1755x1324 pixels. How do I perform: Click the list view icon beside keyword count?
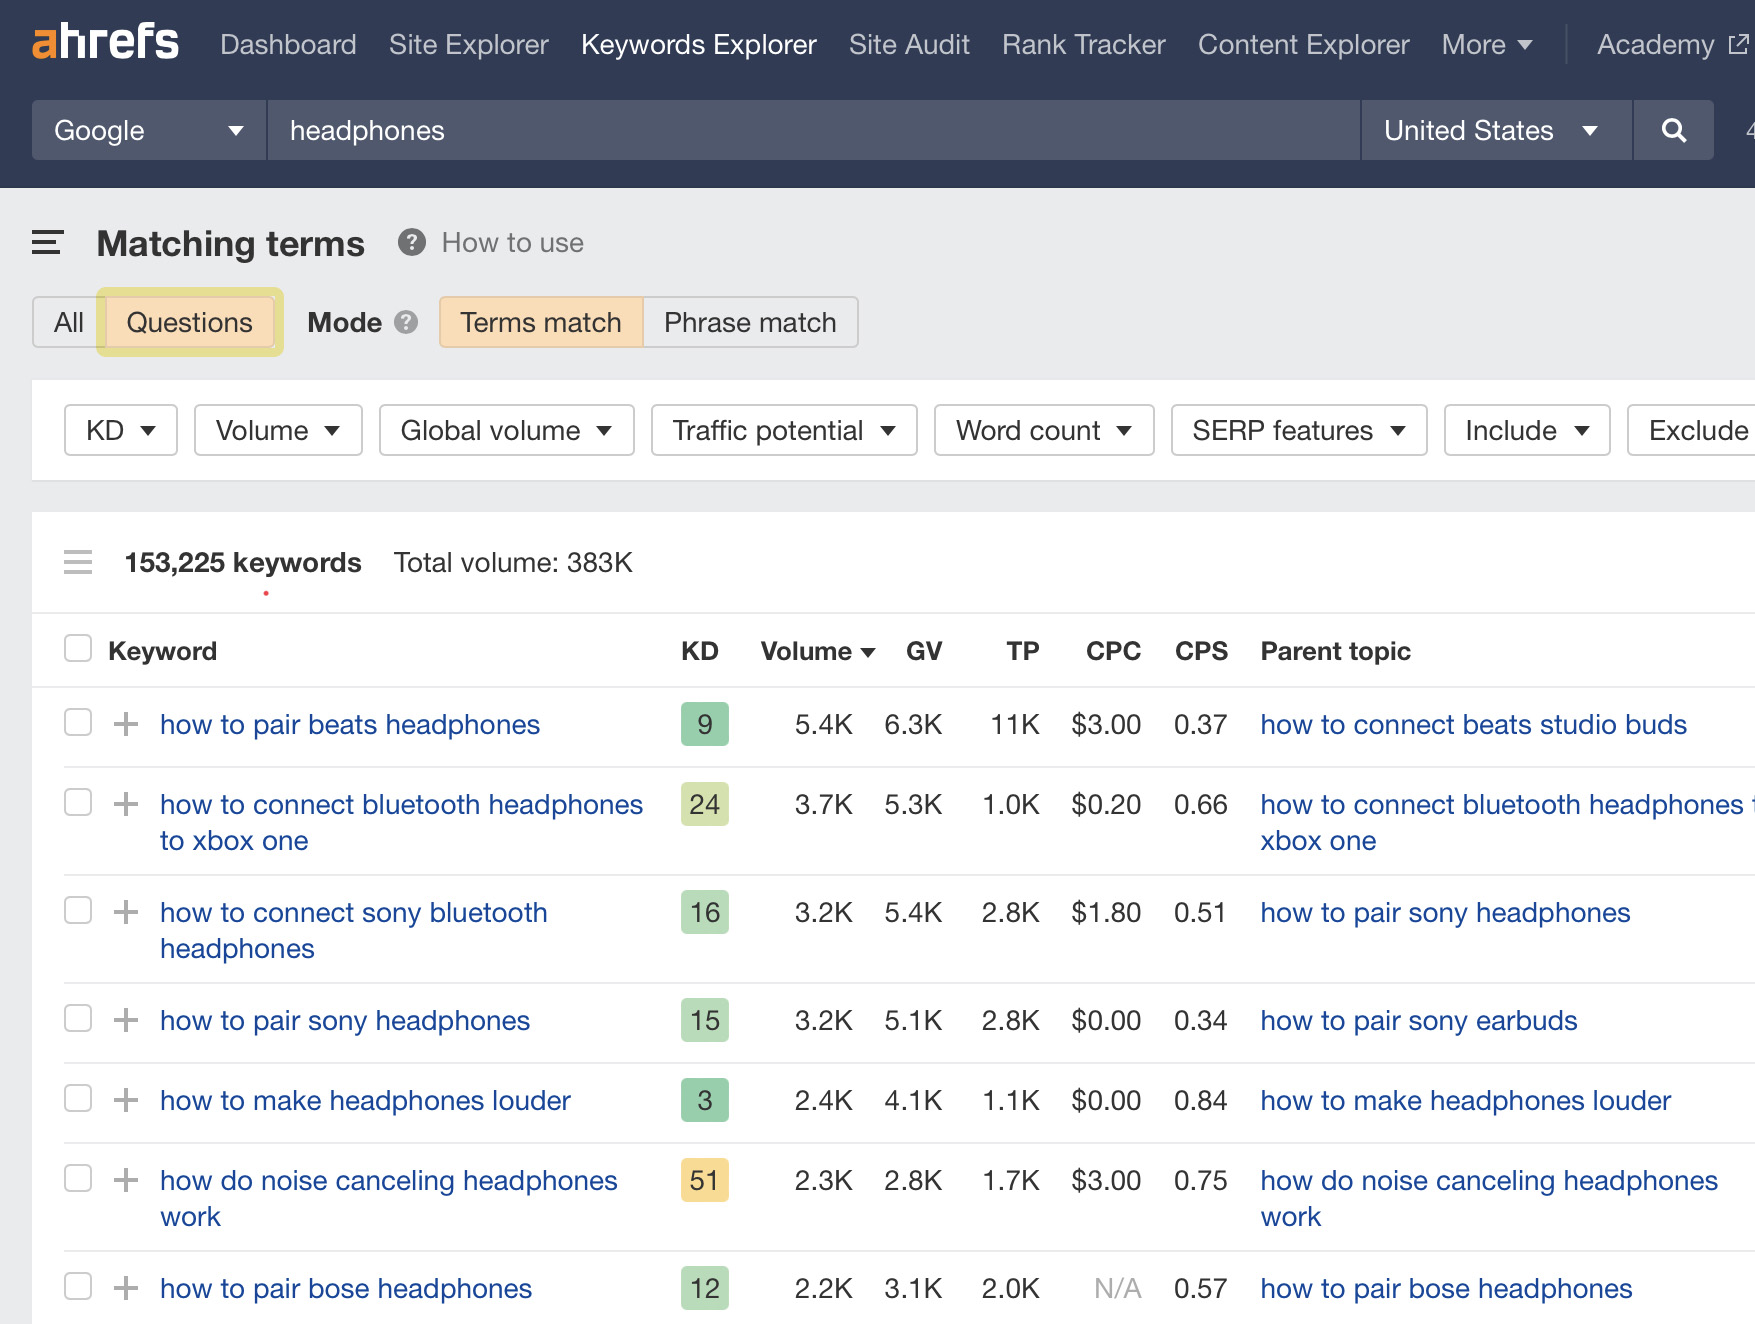pyautogui.click(x=78, y=562)
